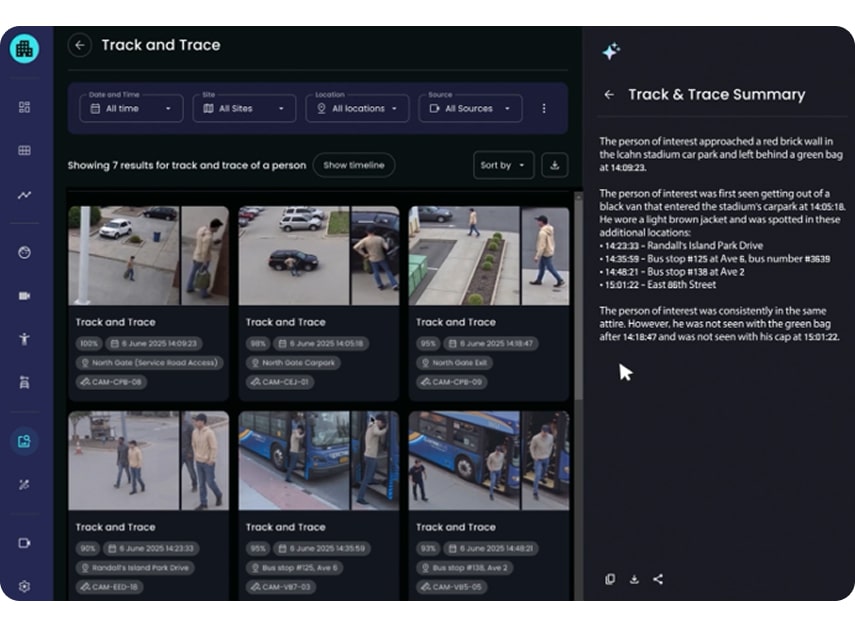The image size is (855, 627).
Task: Open the vehicle icon in sidebar
Action: [24, 382]
